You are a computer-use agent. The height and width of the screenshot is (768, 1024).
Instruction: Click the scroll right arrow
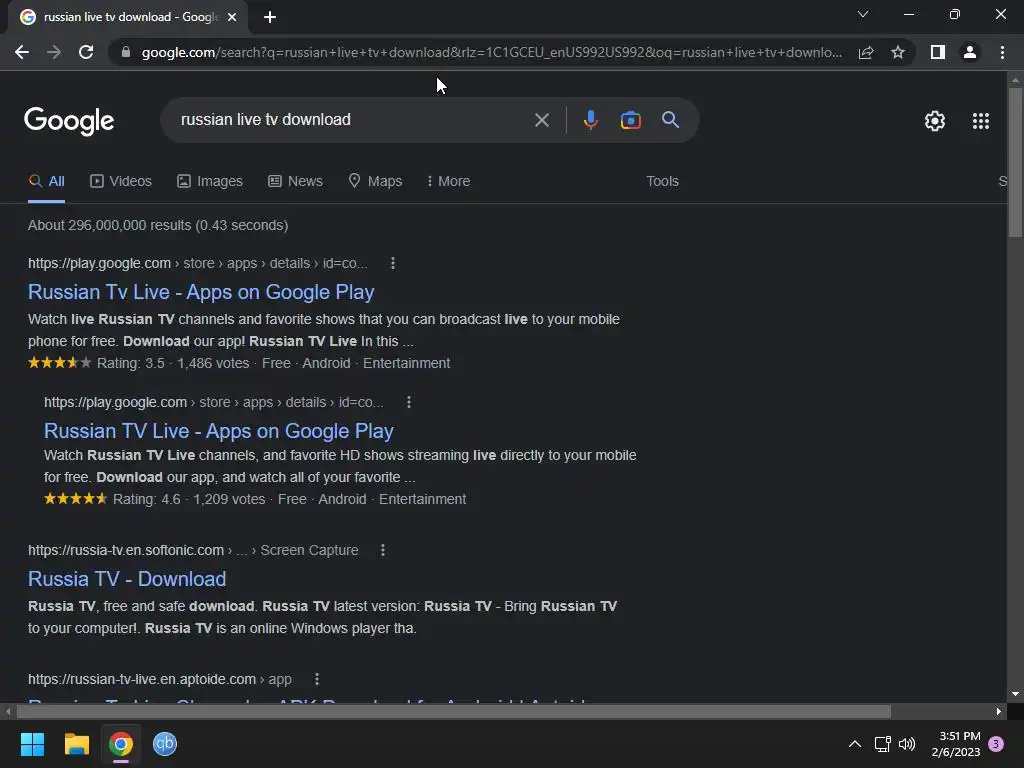tap(999, 711)
